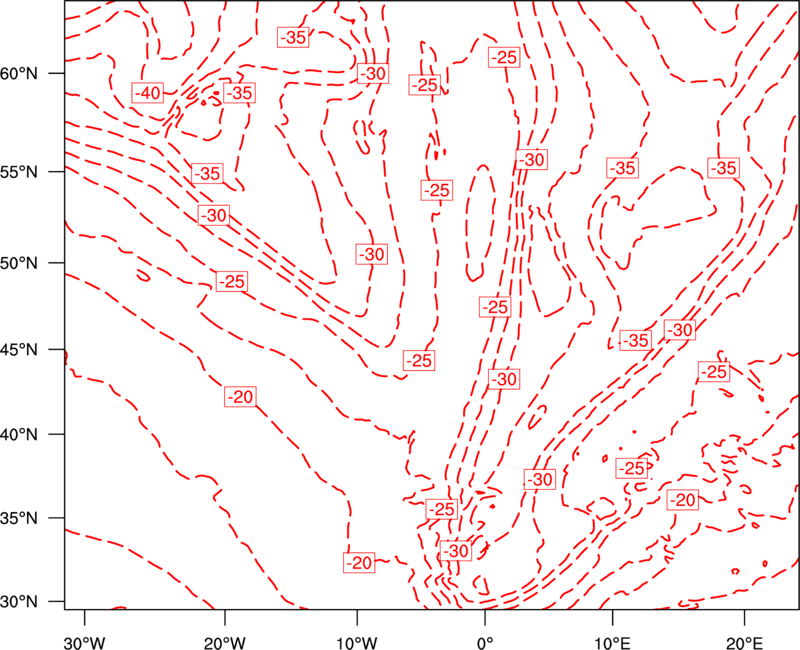Screen dimensions: 800x650
Task: Click the 40°N latitude axis label
Action: pos(19,435)
